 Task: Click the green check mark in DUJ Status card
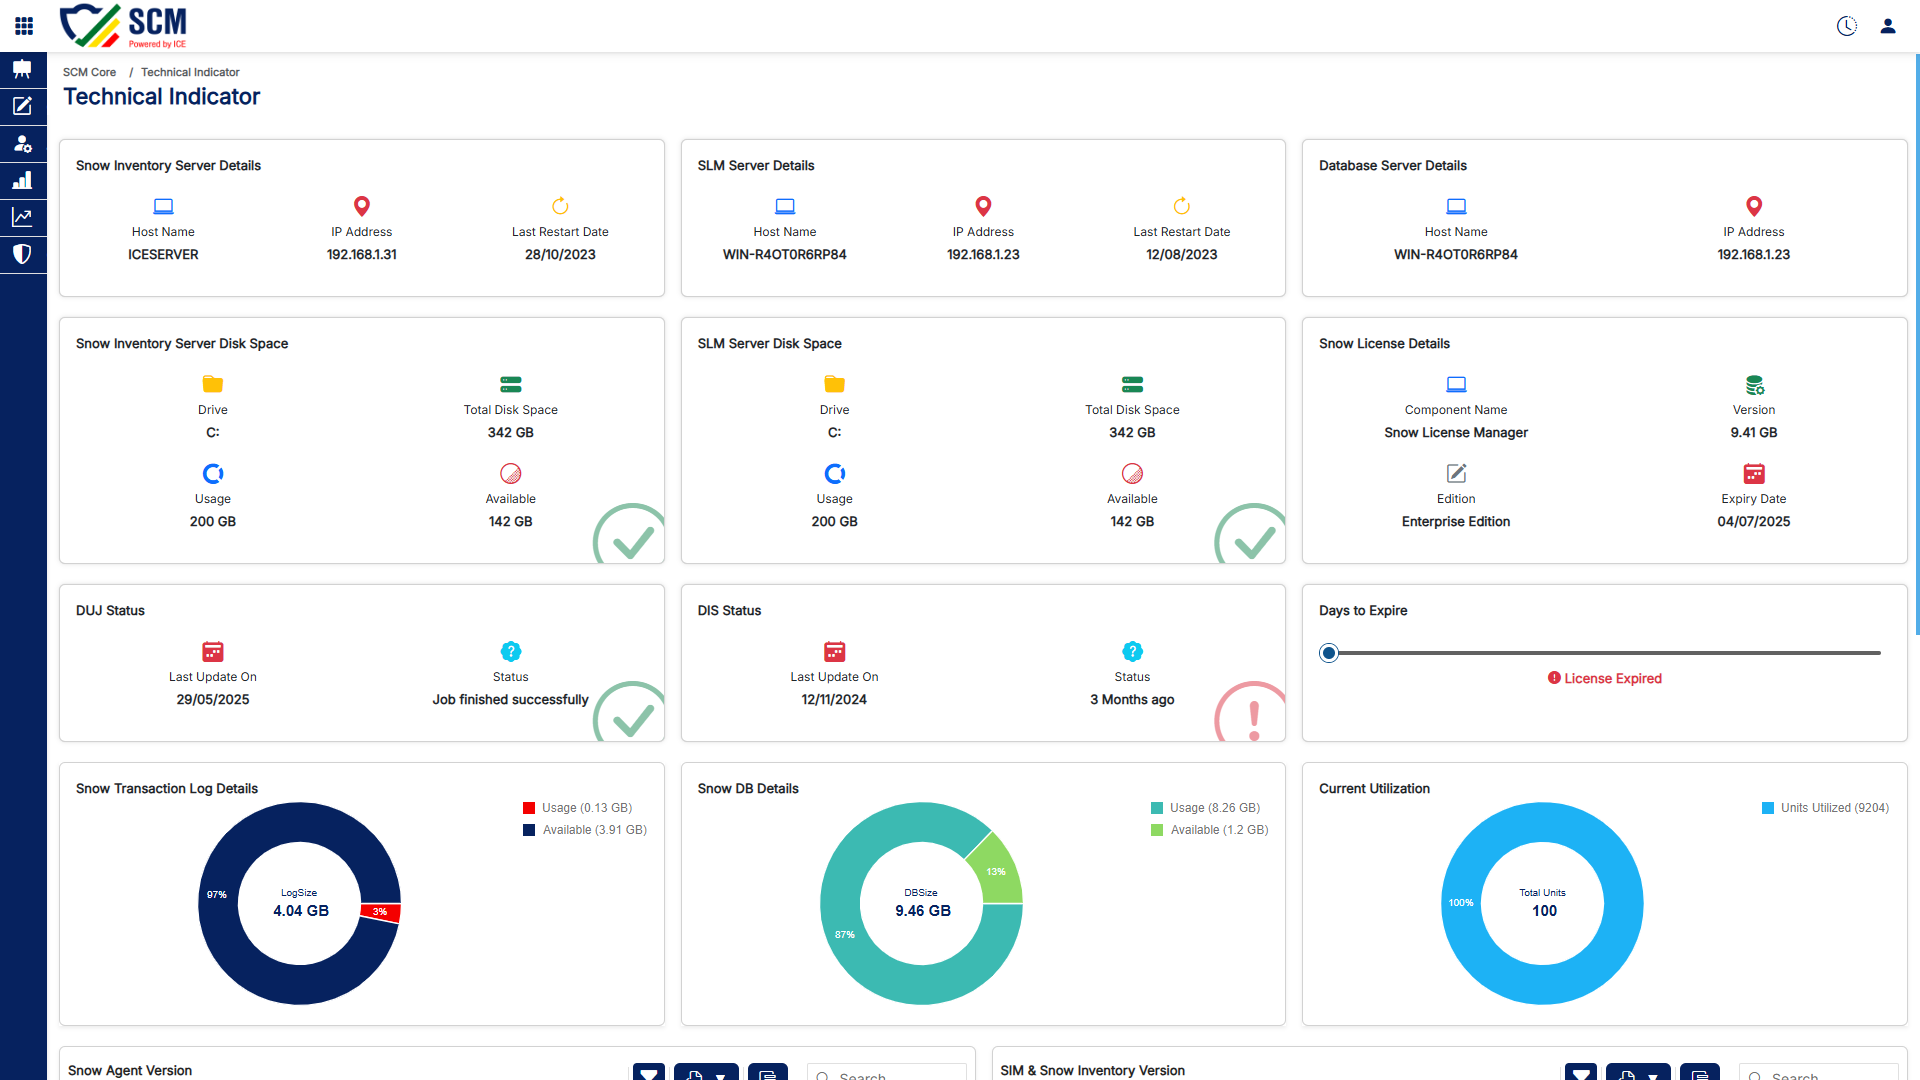(x=629, y=712)
